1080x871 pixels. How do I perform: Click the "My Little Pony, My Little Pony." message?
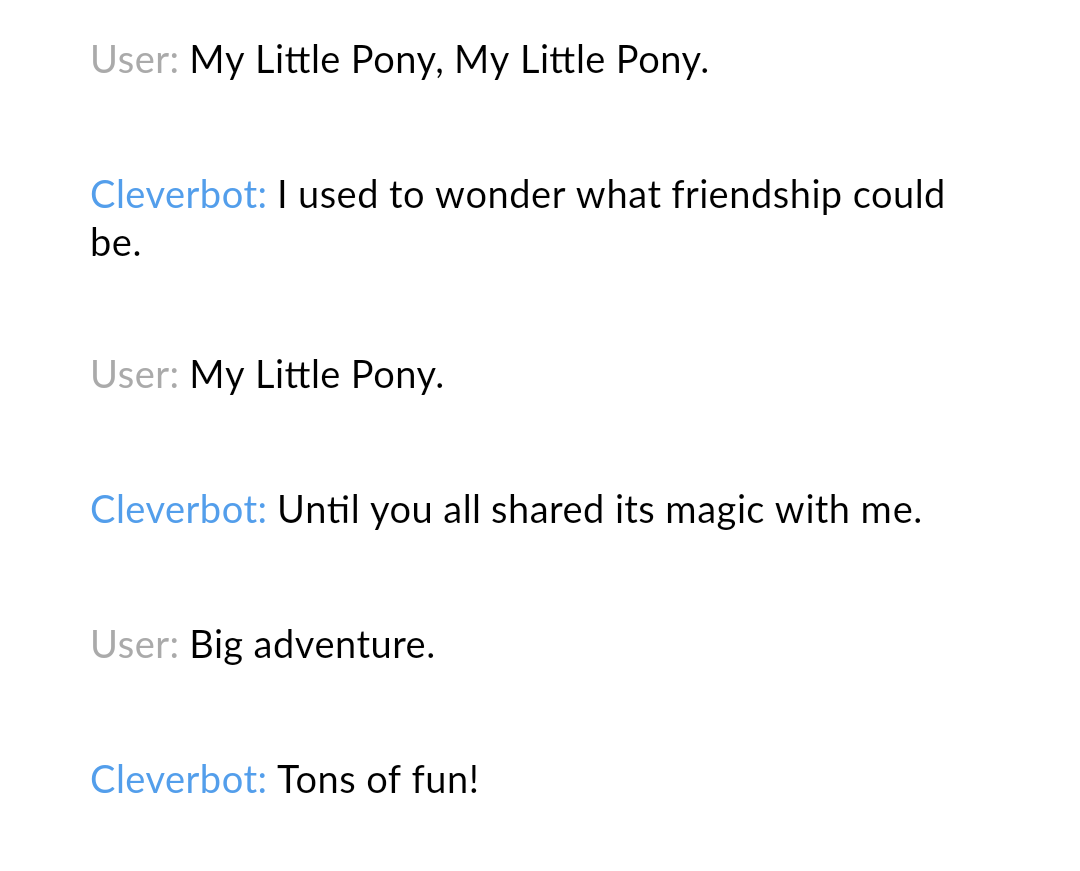(x=449, y=60)
